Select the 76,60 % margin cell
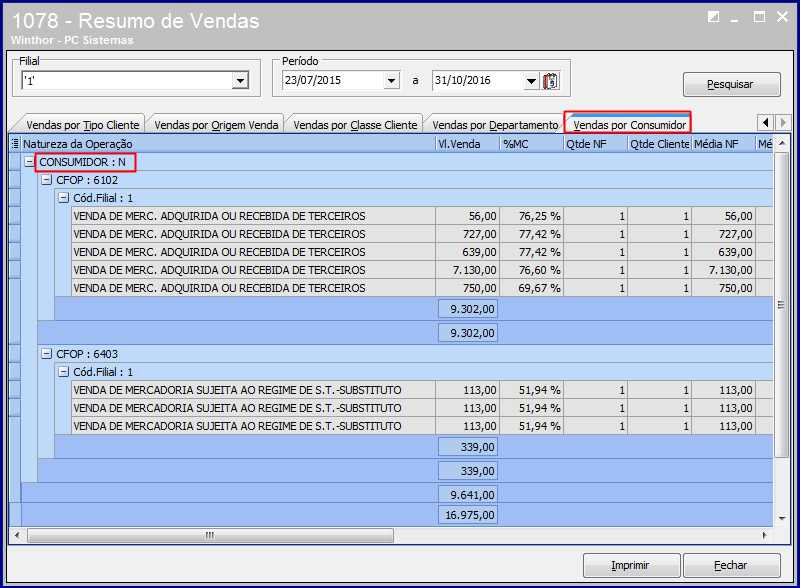This screenshot has width=800, height=588. (x=532, y=270)
